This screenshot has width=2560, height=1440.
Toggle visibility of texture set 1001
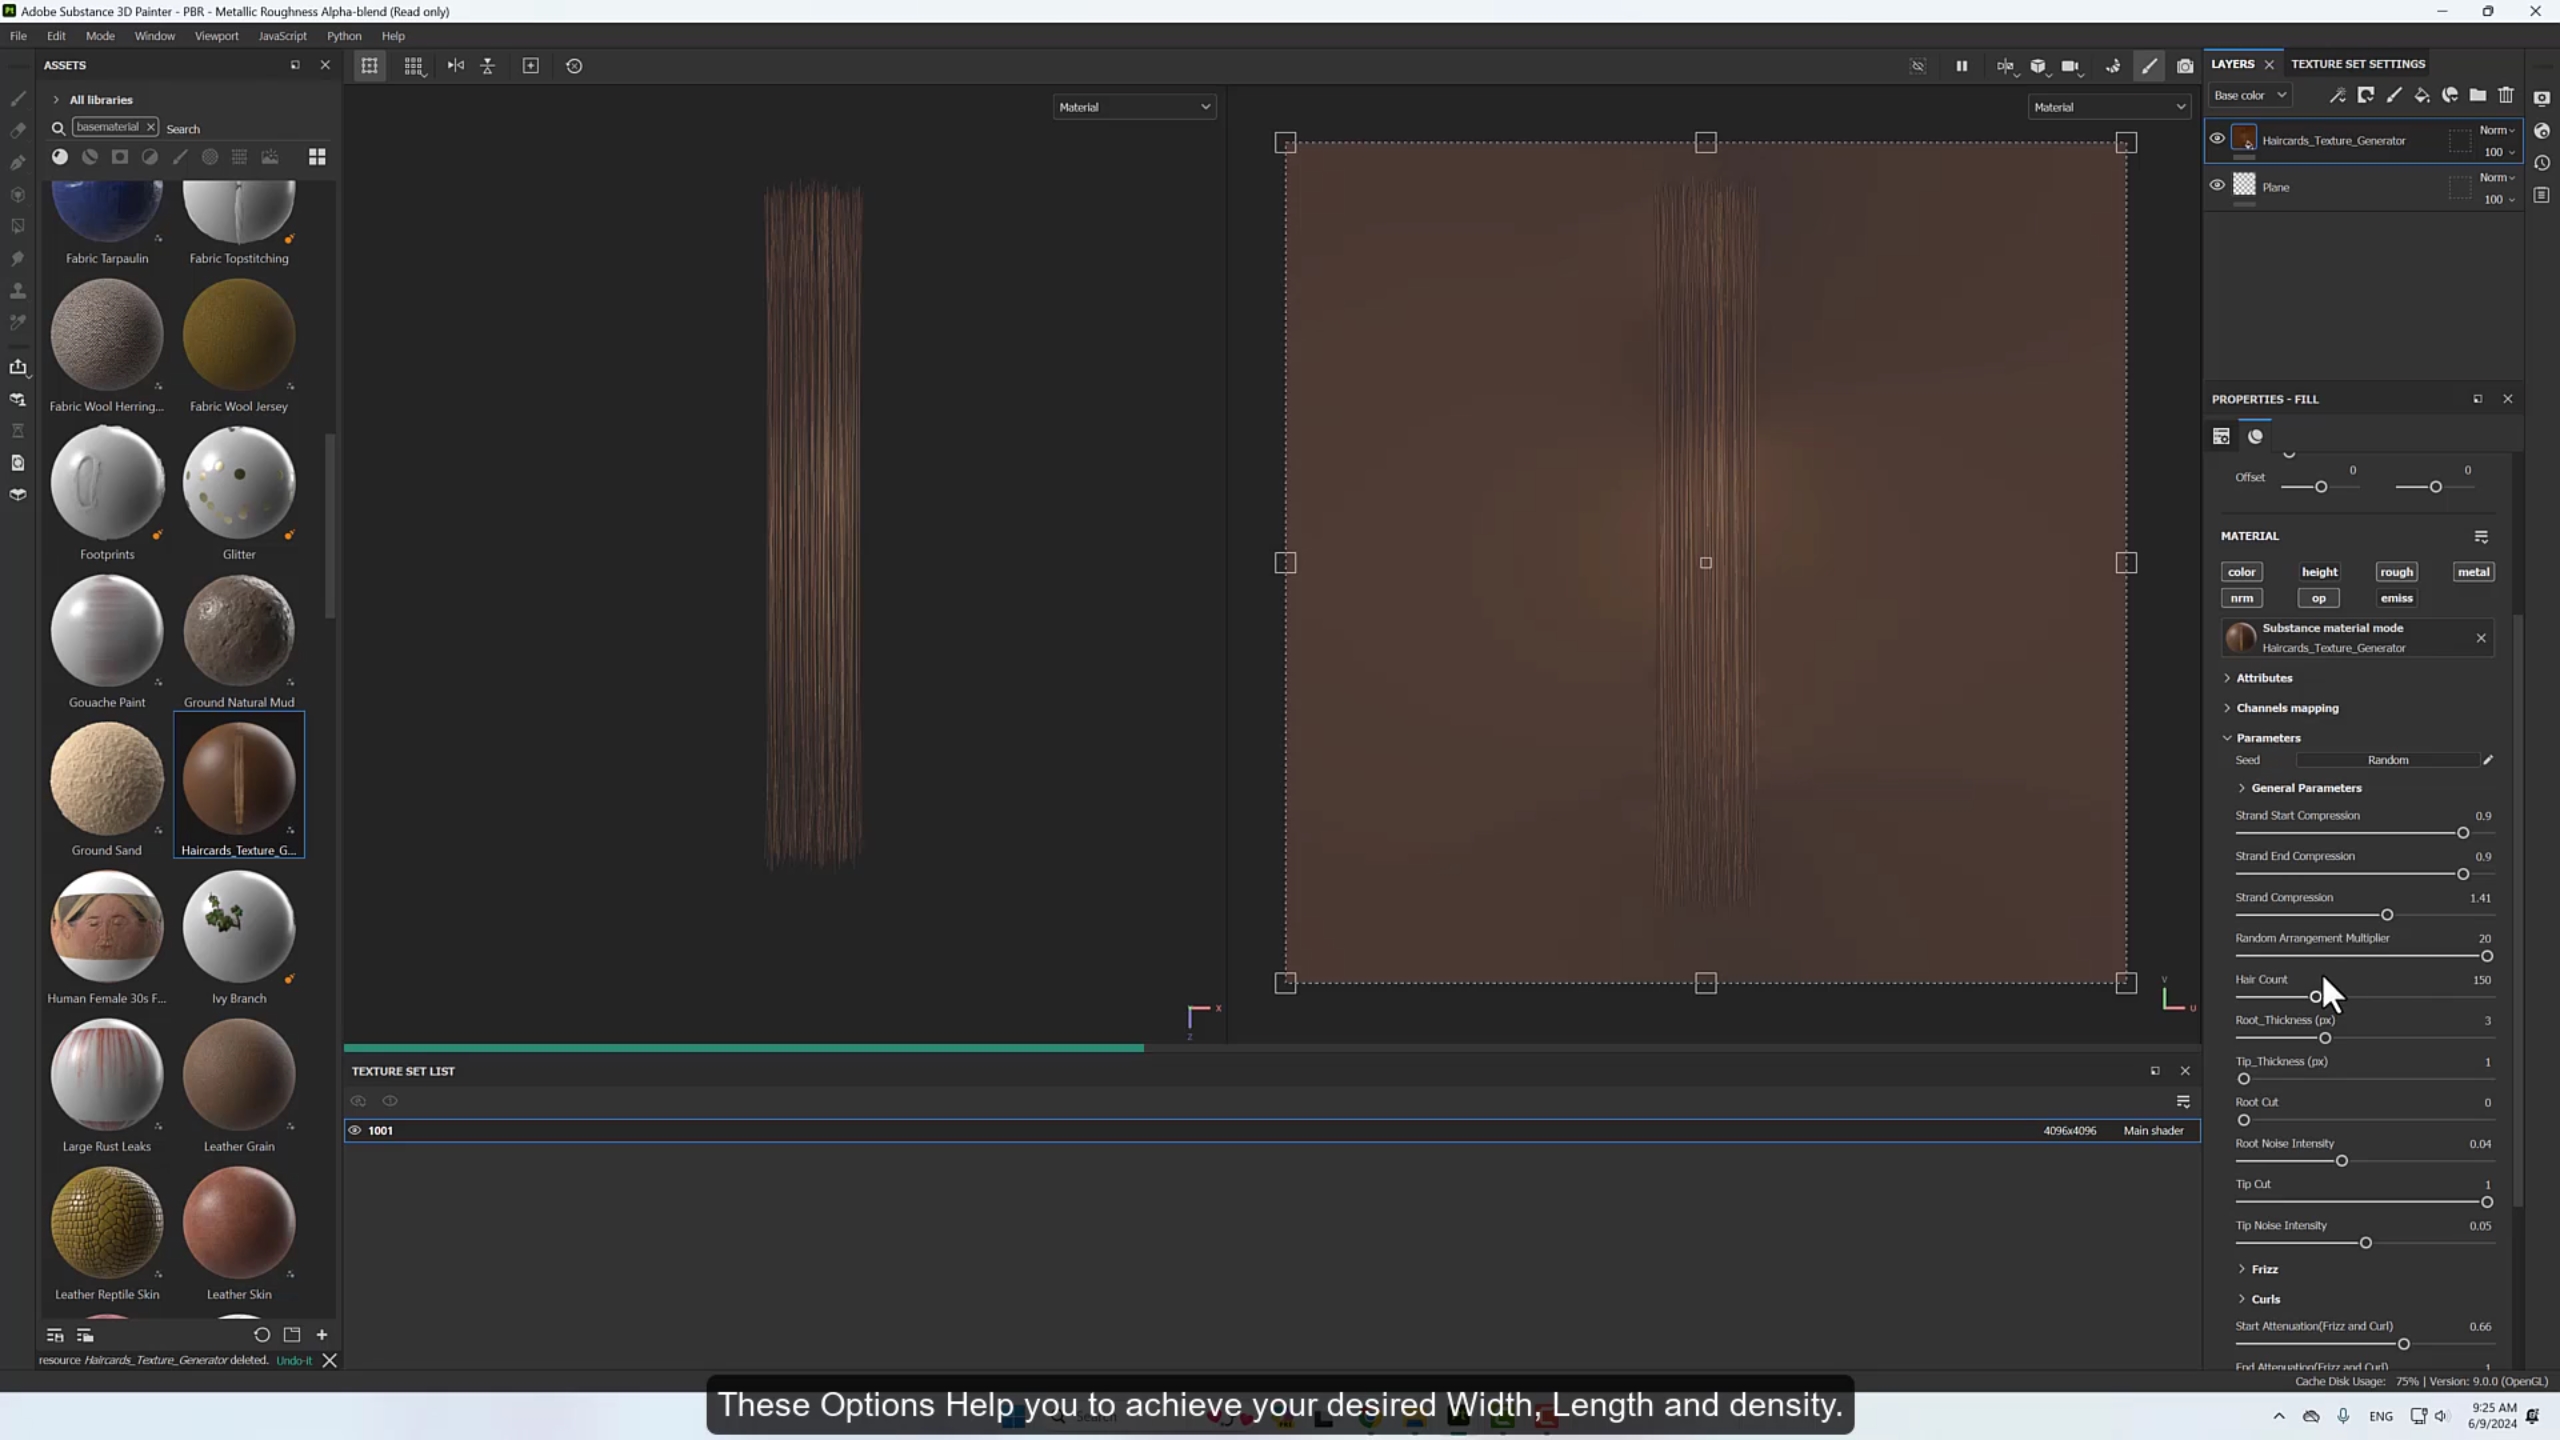point(354,1130)
